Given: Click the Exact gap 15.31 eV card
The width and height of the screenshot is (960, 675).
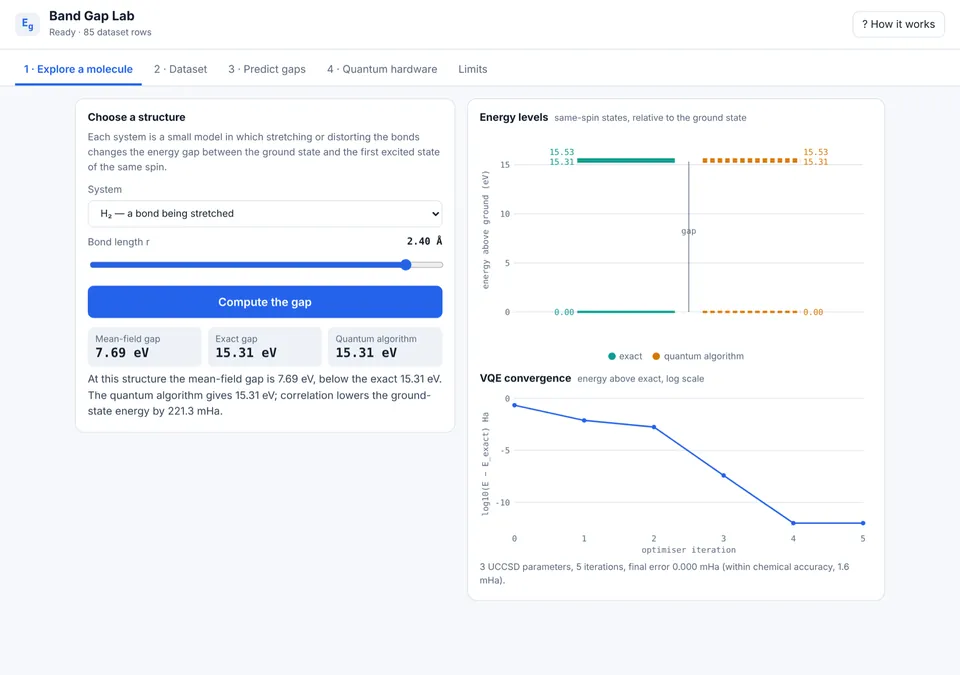Looking at the screenshot, I should click(264, 347).
